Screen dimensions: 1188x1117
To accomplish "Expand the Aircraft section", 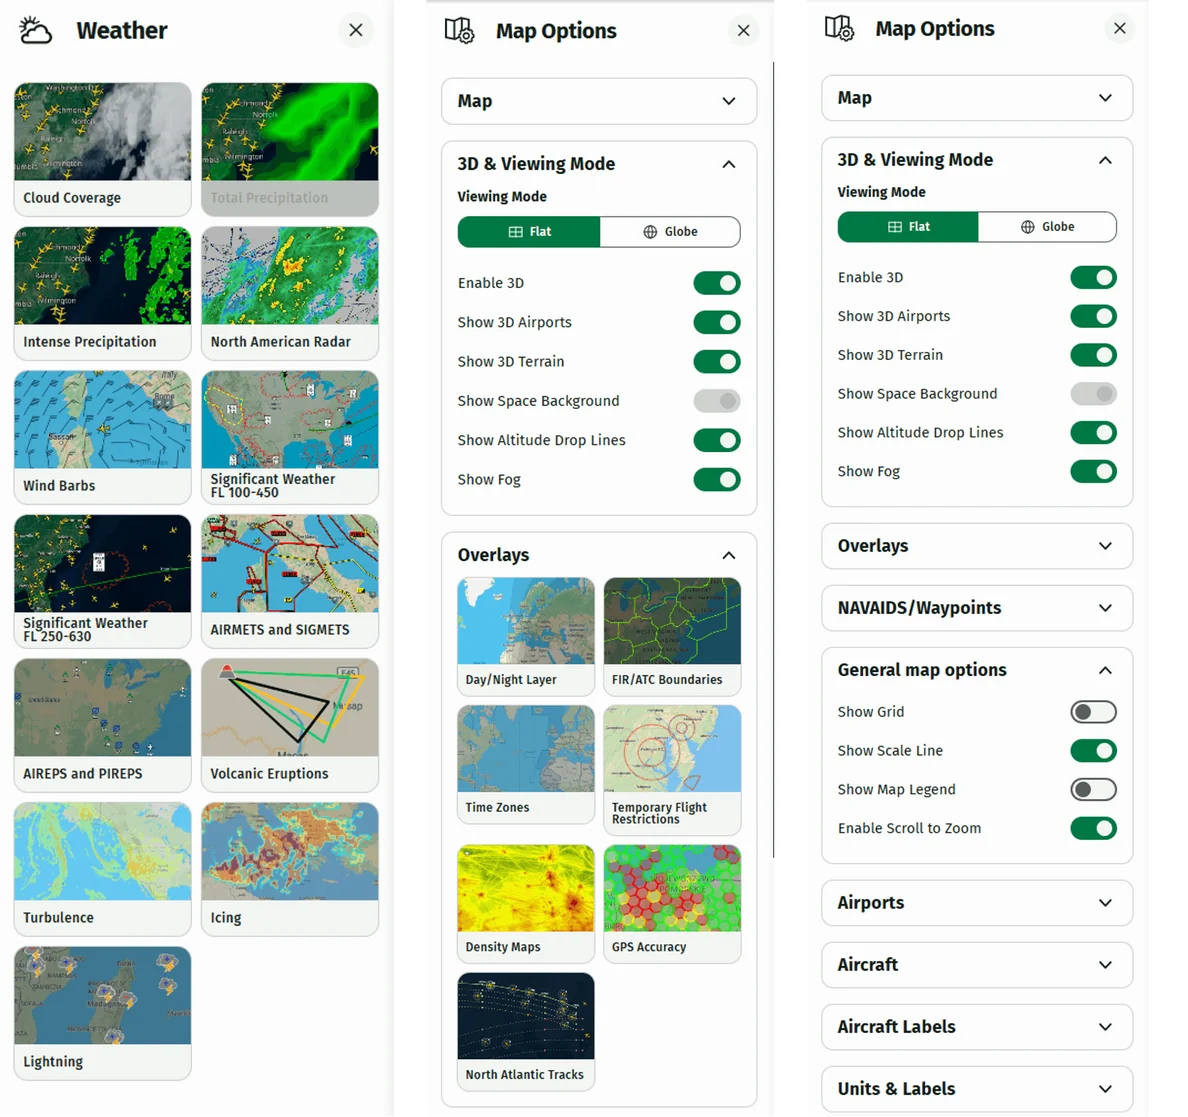I will (977, 965).
